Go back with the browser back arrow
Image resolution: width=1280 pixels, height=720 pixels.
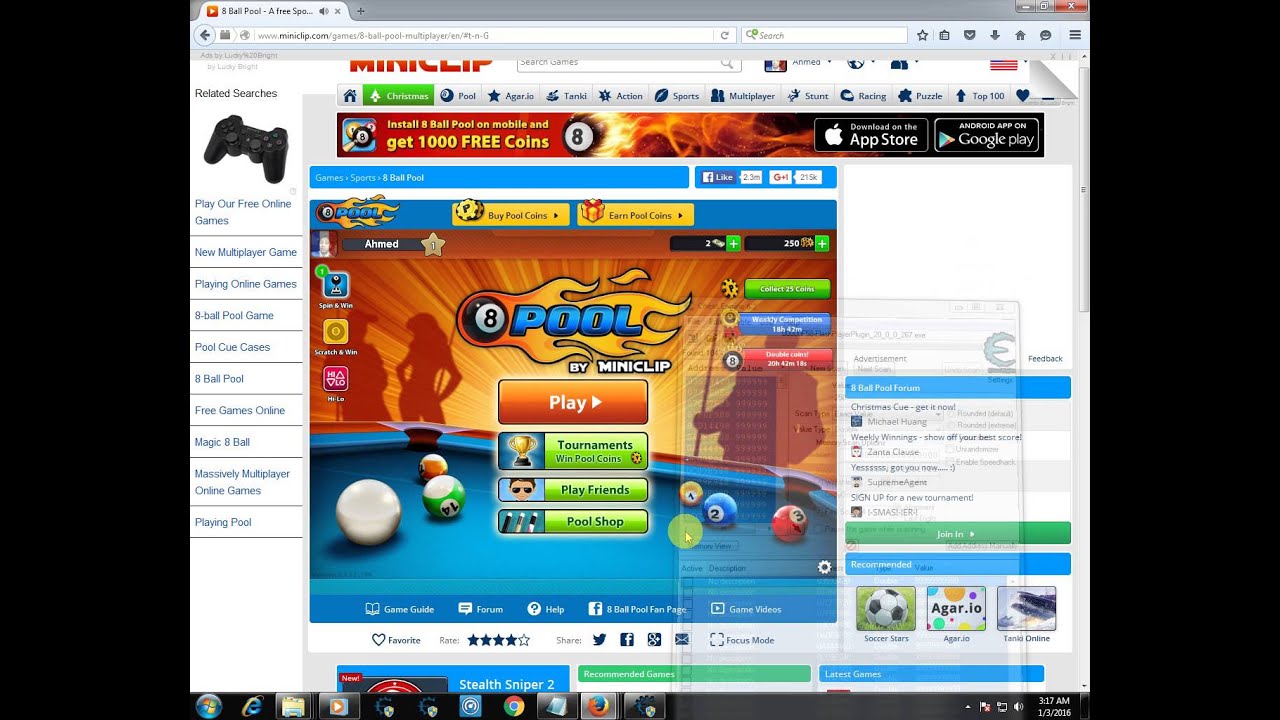(204, 35)
